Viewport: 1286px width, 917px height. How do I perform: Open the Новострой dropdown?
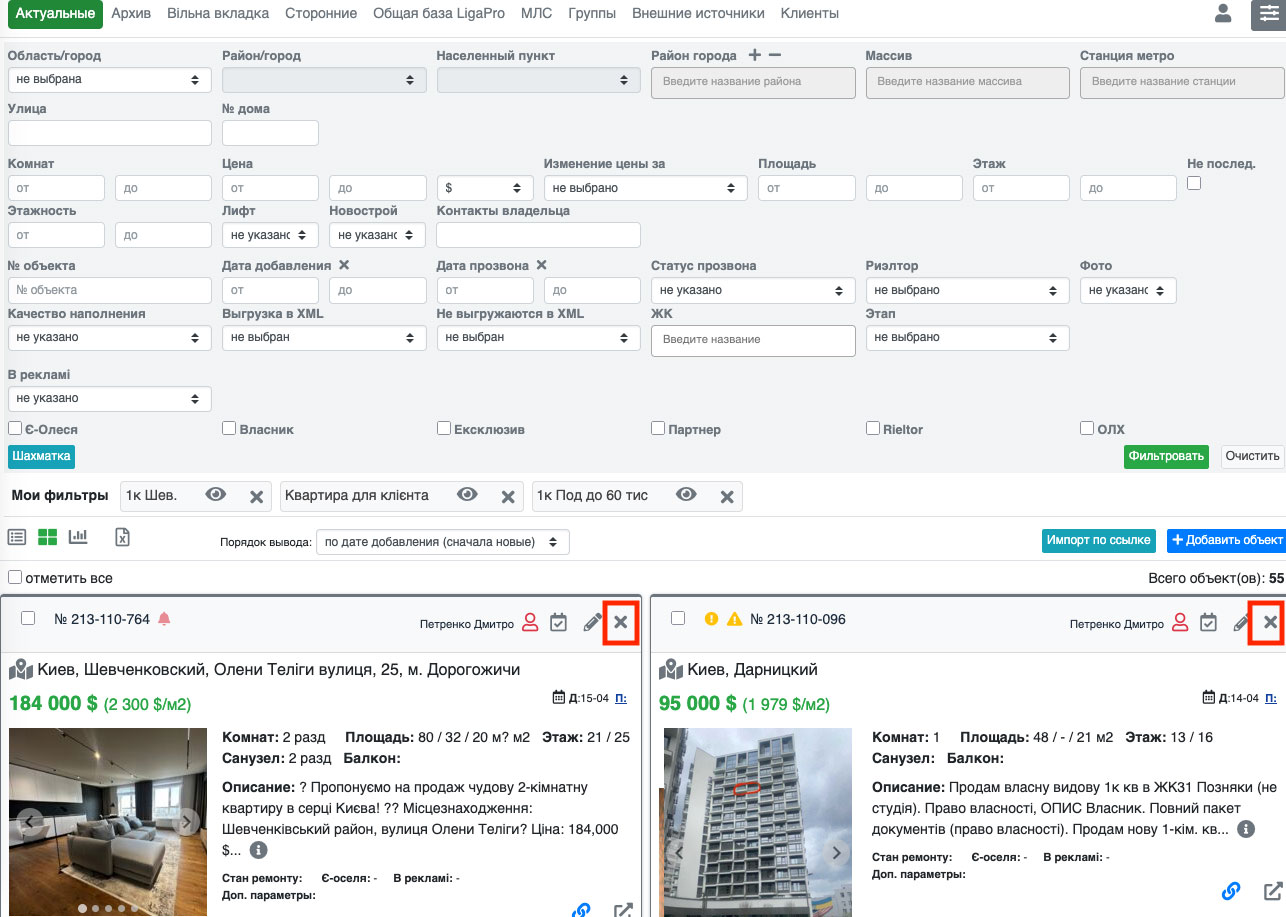pyautogui.click(x=378, y=235)
